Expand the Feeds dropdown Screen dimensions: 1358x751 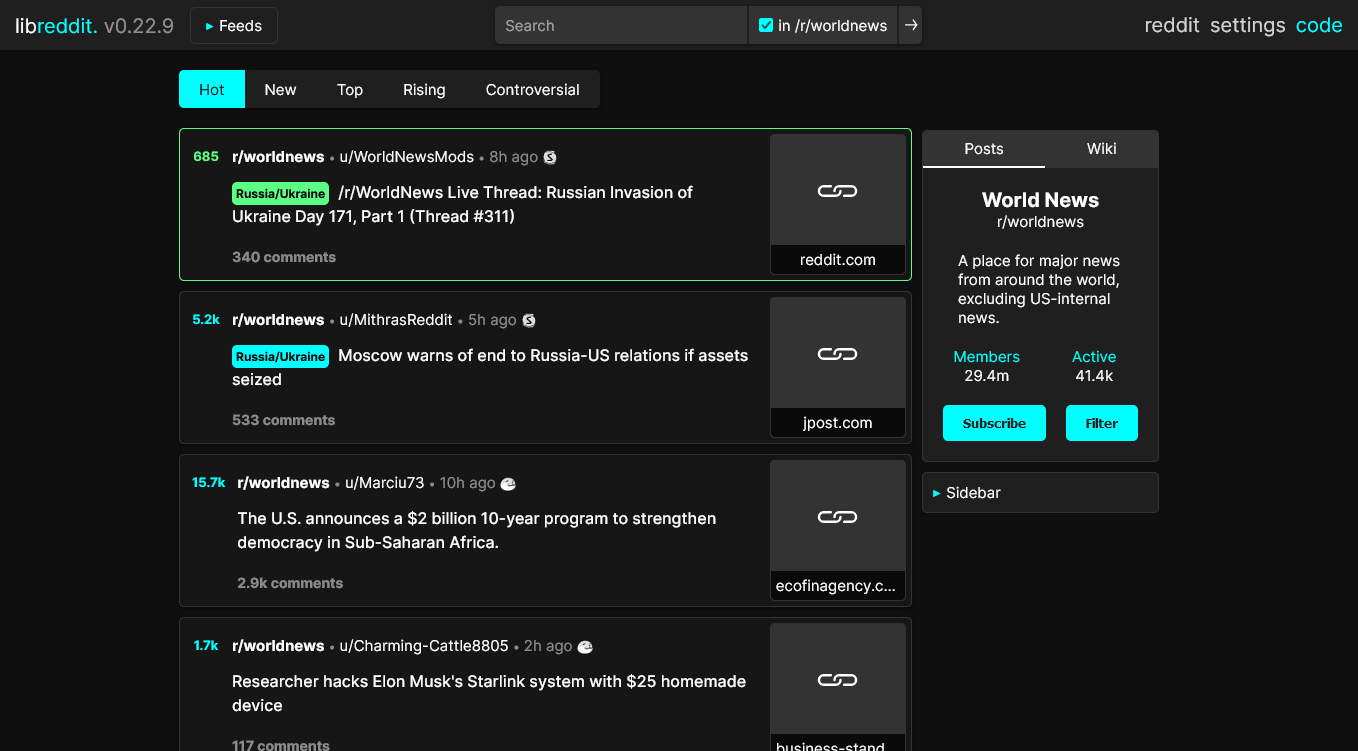click(x=234, y=26)
